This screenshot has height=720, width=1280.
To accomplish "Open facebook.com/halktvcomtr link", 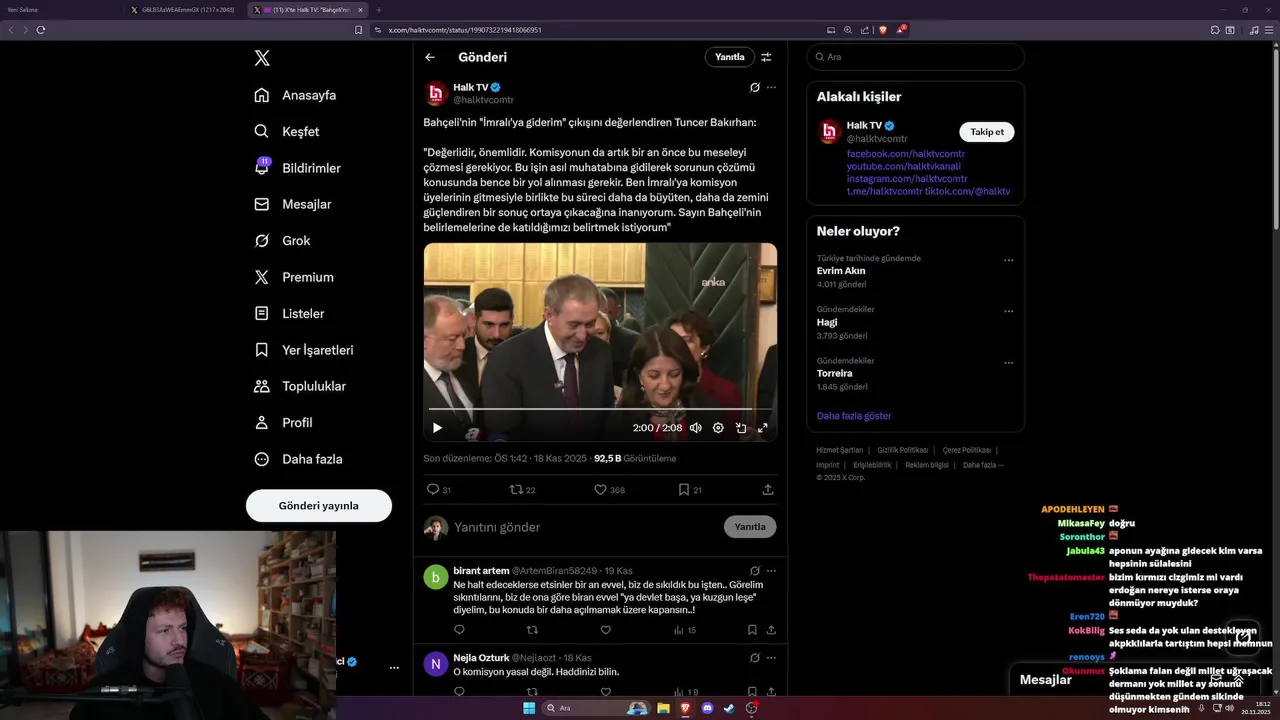I will [x=906, y=154].
